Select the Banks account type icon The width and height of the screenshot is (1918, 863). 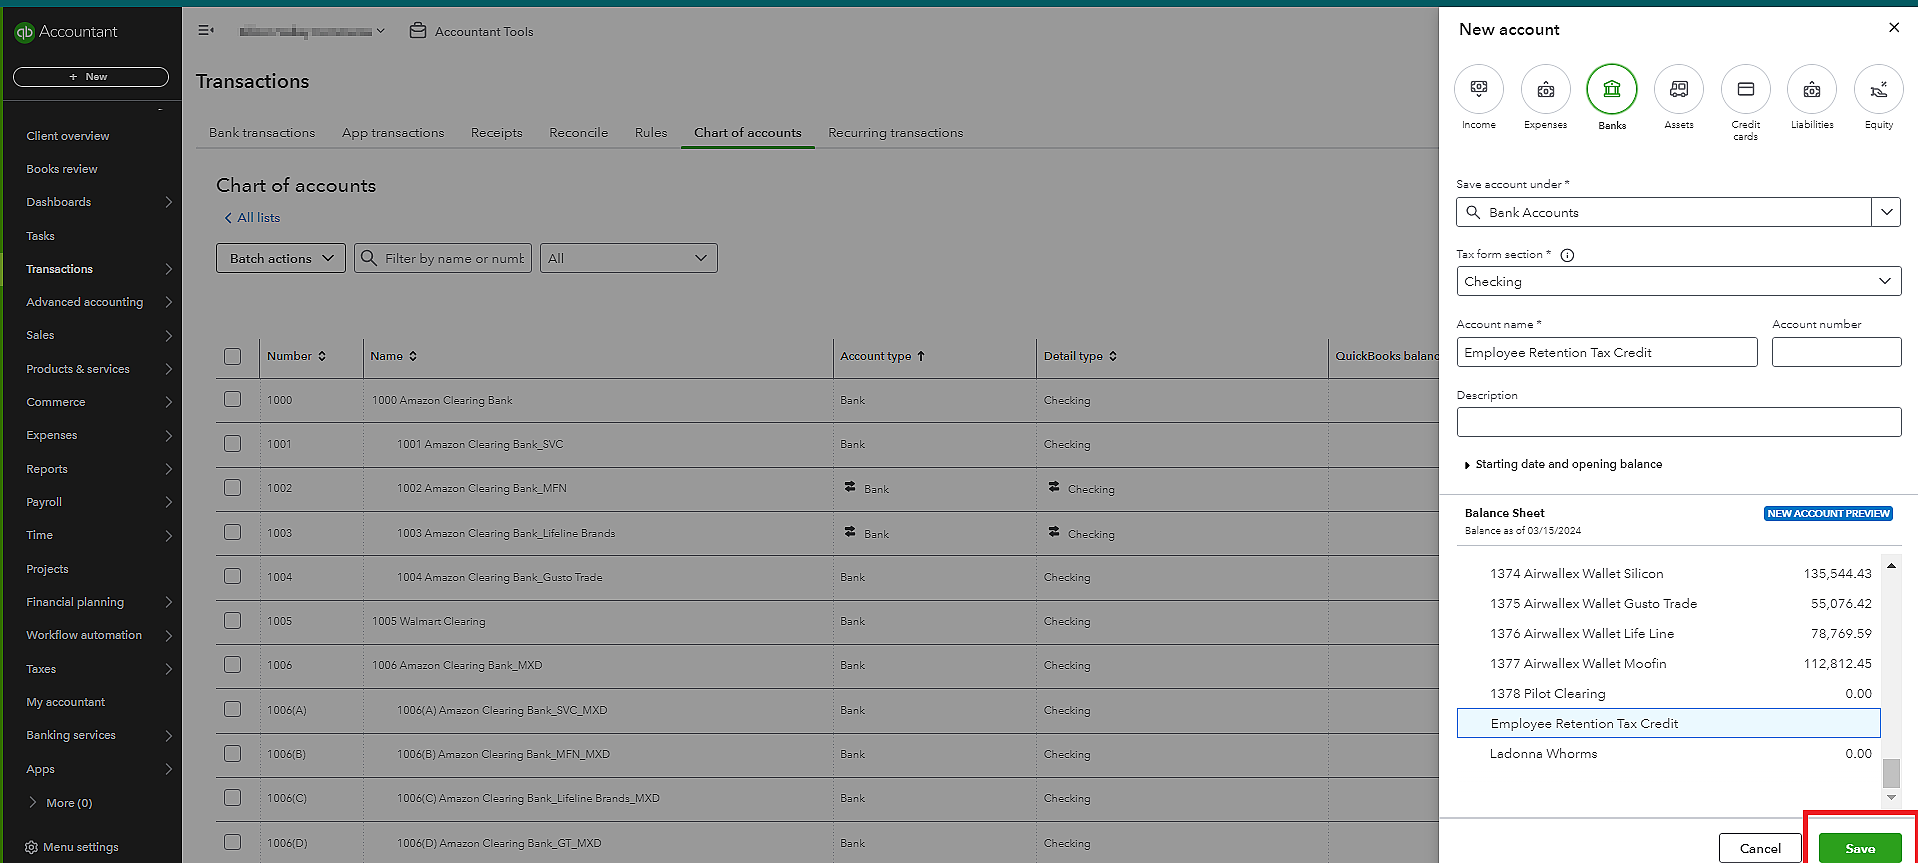click(x=1611, y=89)
